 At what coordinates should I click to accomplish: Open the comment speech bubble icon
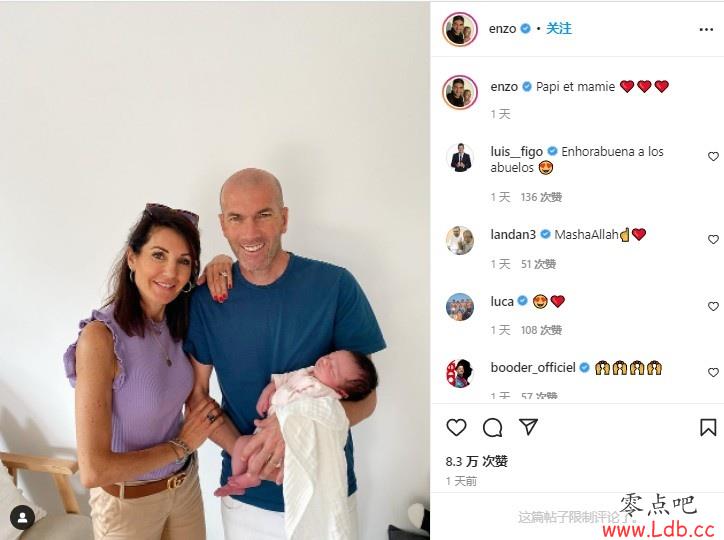[x=493, y=428]
